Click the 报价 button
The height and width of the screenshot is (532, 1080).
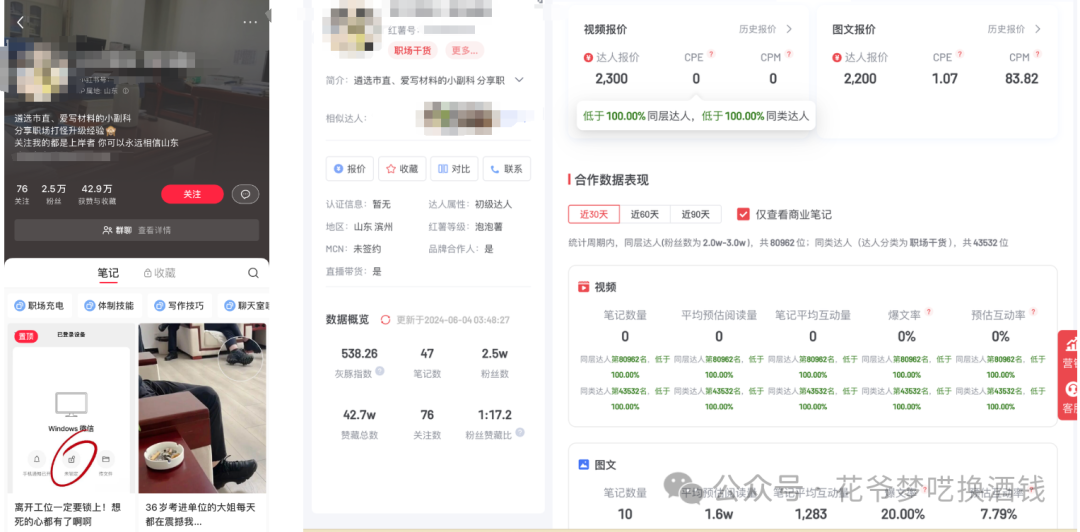click(350, 168)
